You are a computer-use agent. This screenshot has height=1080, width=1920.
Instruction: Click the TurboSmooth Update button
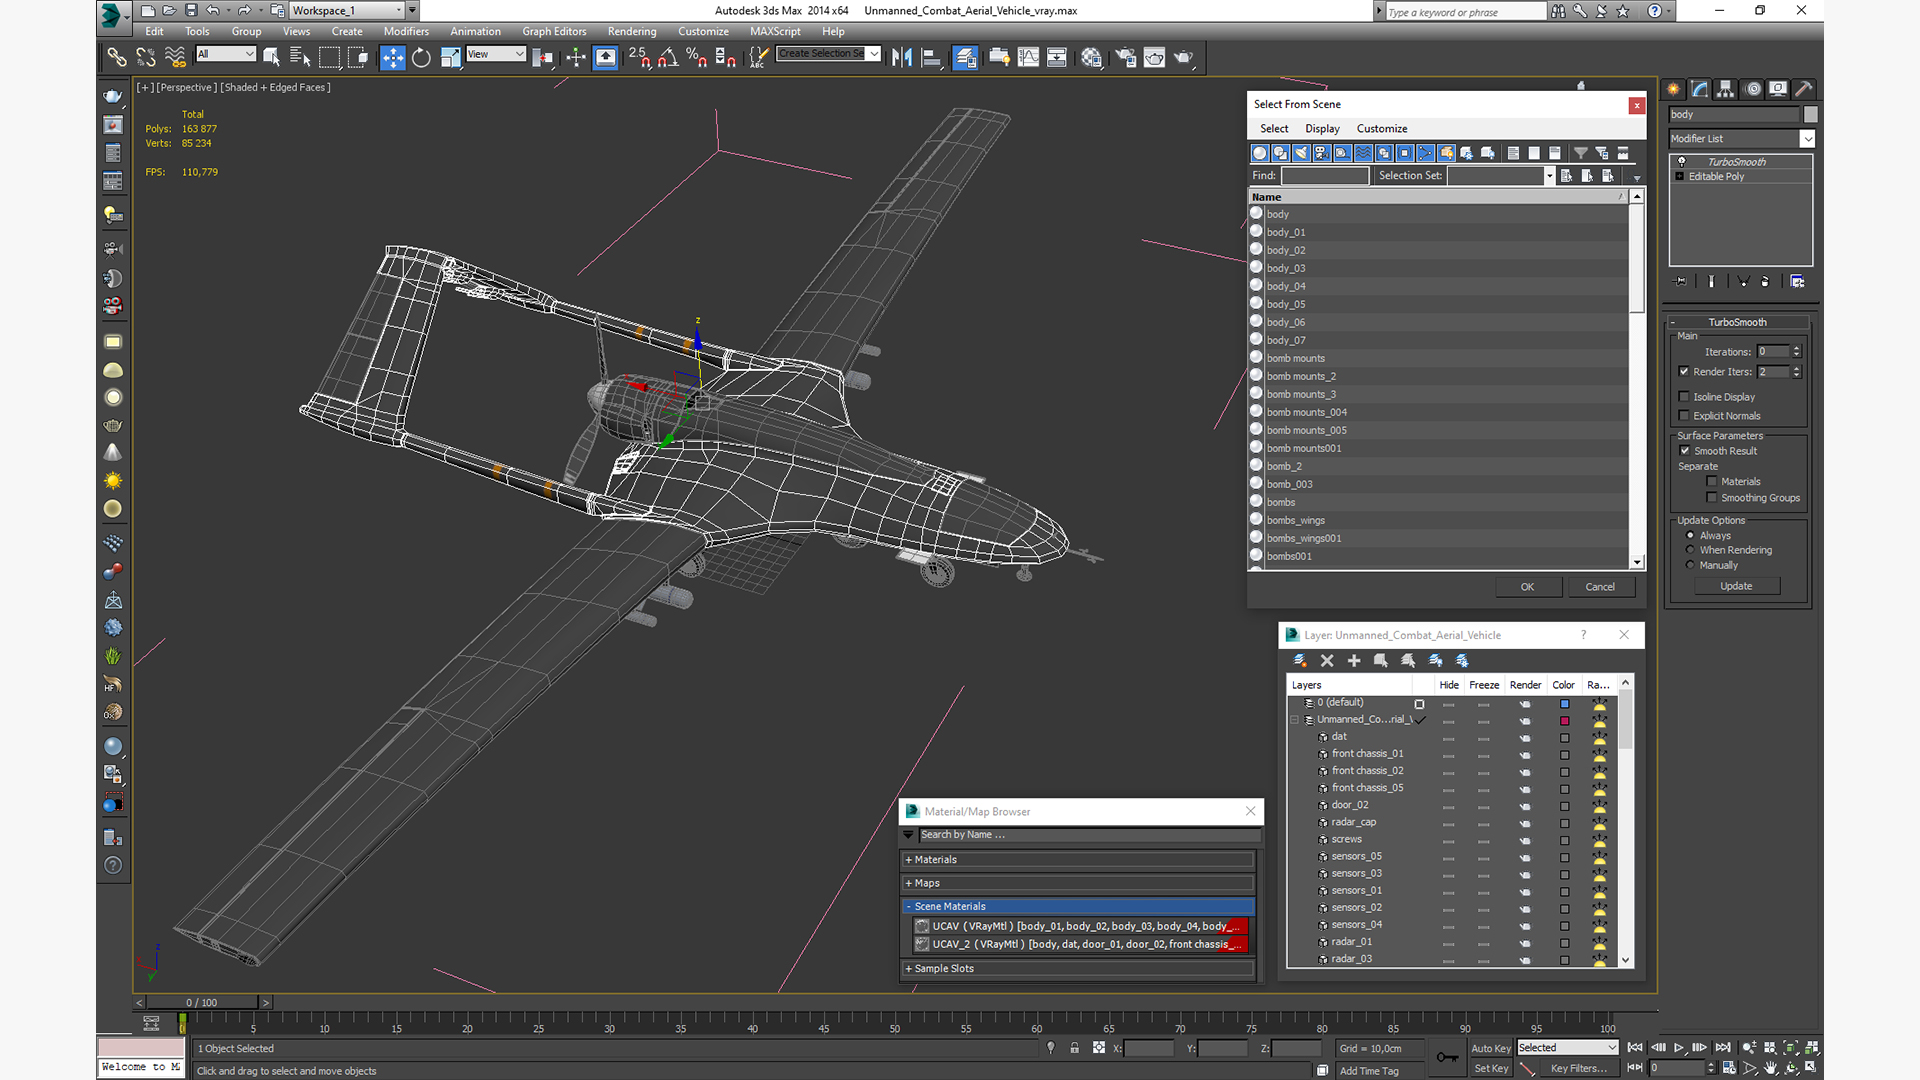point(1736,587)
